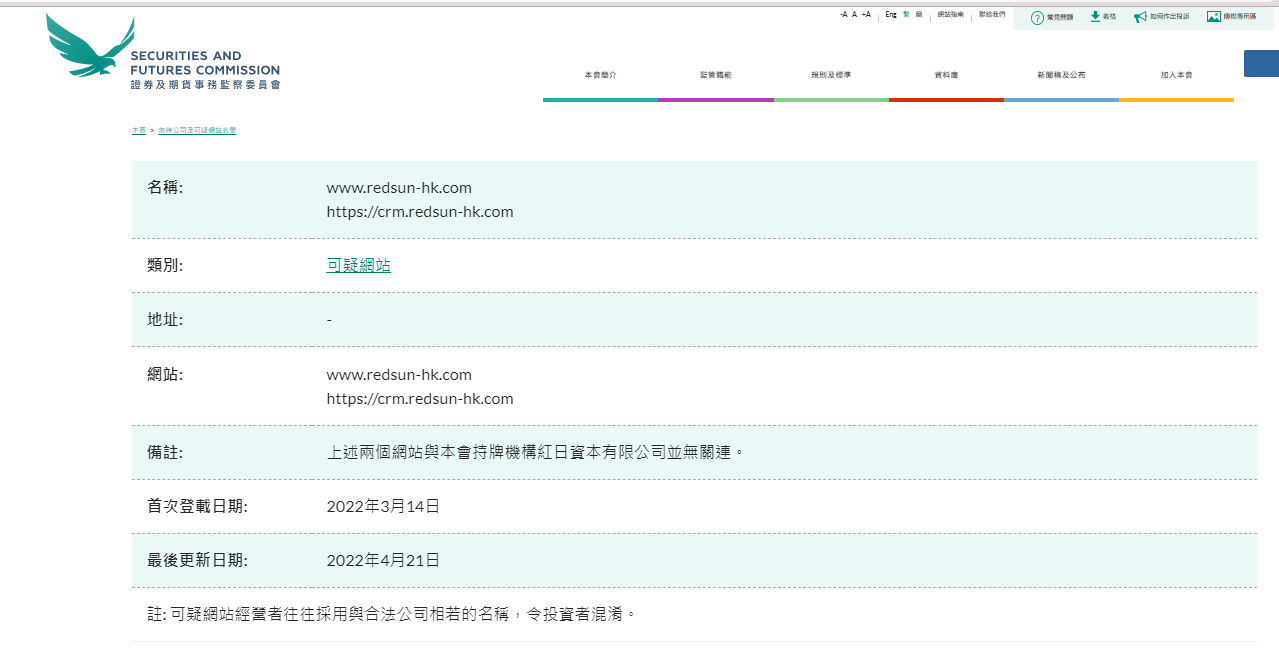This screenshot has width=1279, height=650.
Task: Click the 傳媒專用區 picture icon
Action: pyautogui.click(x=1213, y=16)
